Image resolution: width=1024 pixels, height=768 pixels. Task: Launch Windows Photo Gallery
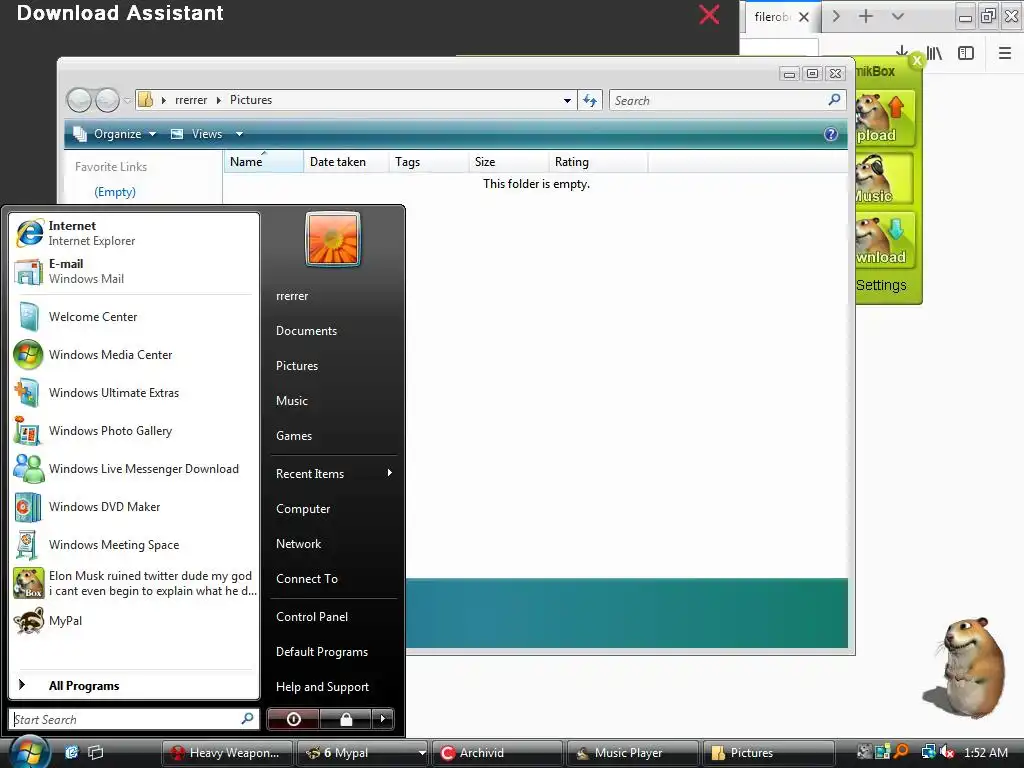click(x=134, y=430)
